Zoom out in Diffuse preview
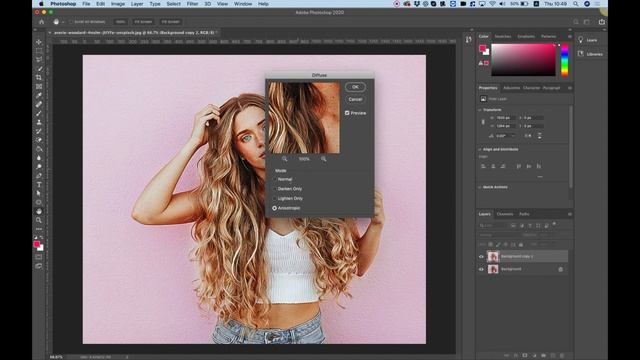The width and height of the screenshot is (640, 360). coord(284,159)
